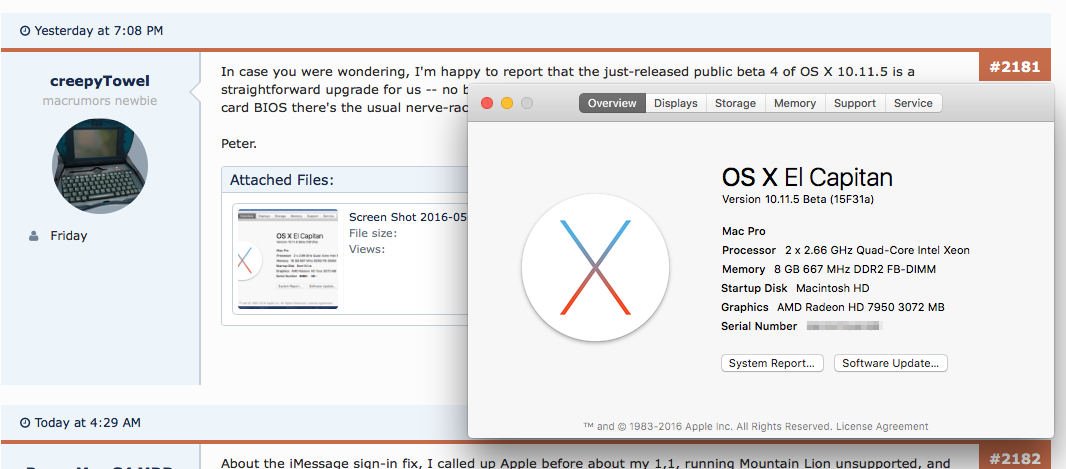Open the attached screenshot thumbnail
This screenshot has height=469, width=1066.
tap(287, 259)
